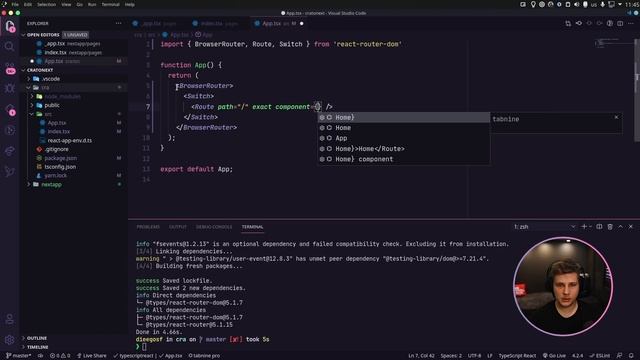Click the split editor right icon
640x360 pixels.
point(620,23)
